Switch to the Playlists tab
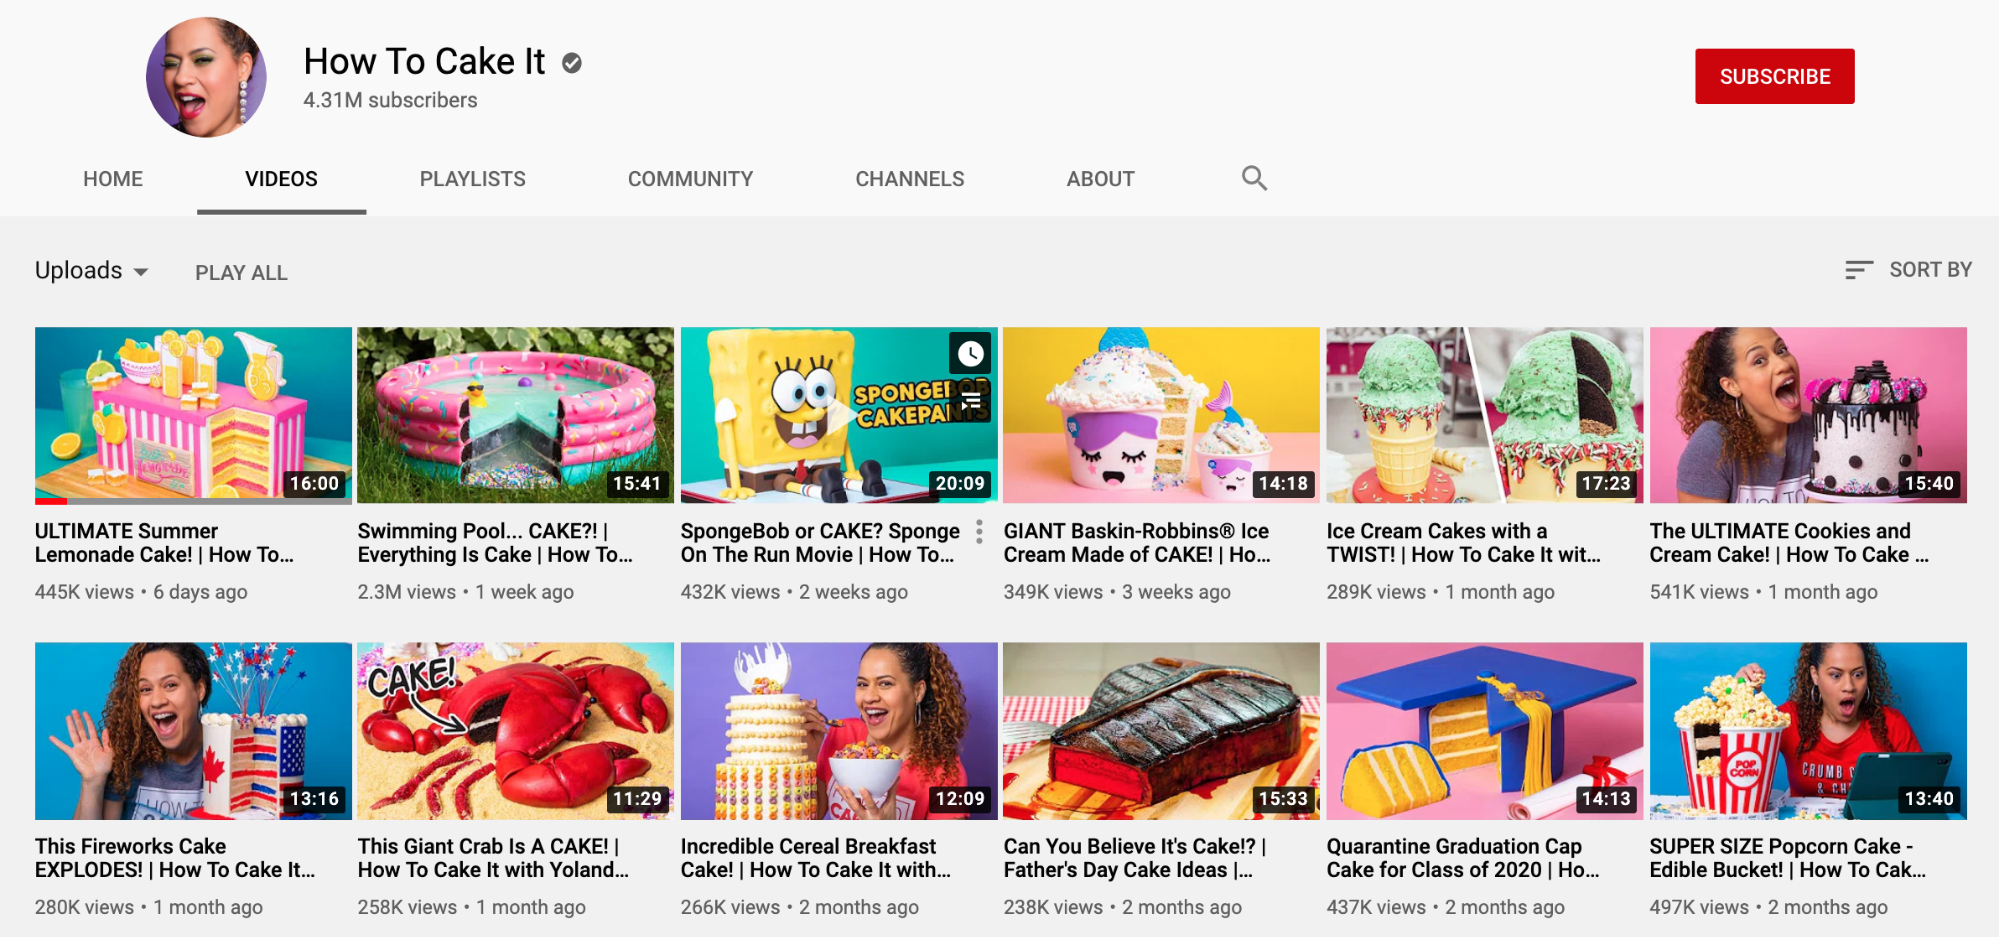Screen dimensions: 1999x938 tap(471, 178)
